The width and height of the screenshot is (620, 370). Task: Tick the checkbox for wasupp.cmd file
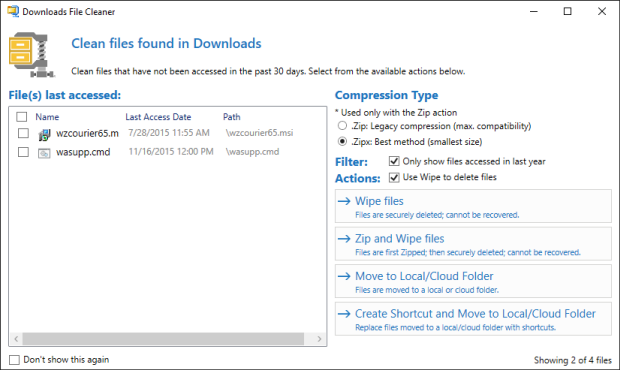click(23, 152)
